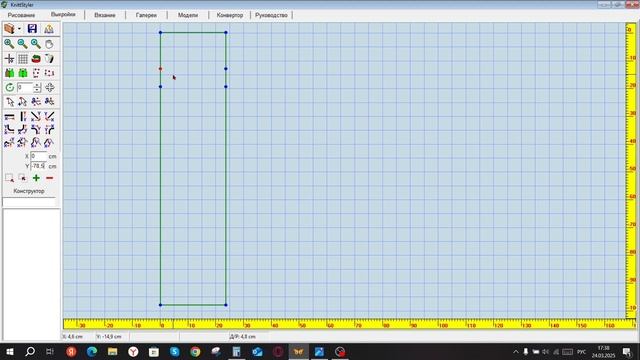Choose the fourth curve line tool
Image resolution: width=640 pixels, height=360 pixels.
click(x=49, y=130)
